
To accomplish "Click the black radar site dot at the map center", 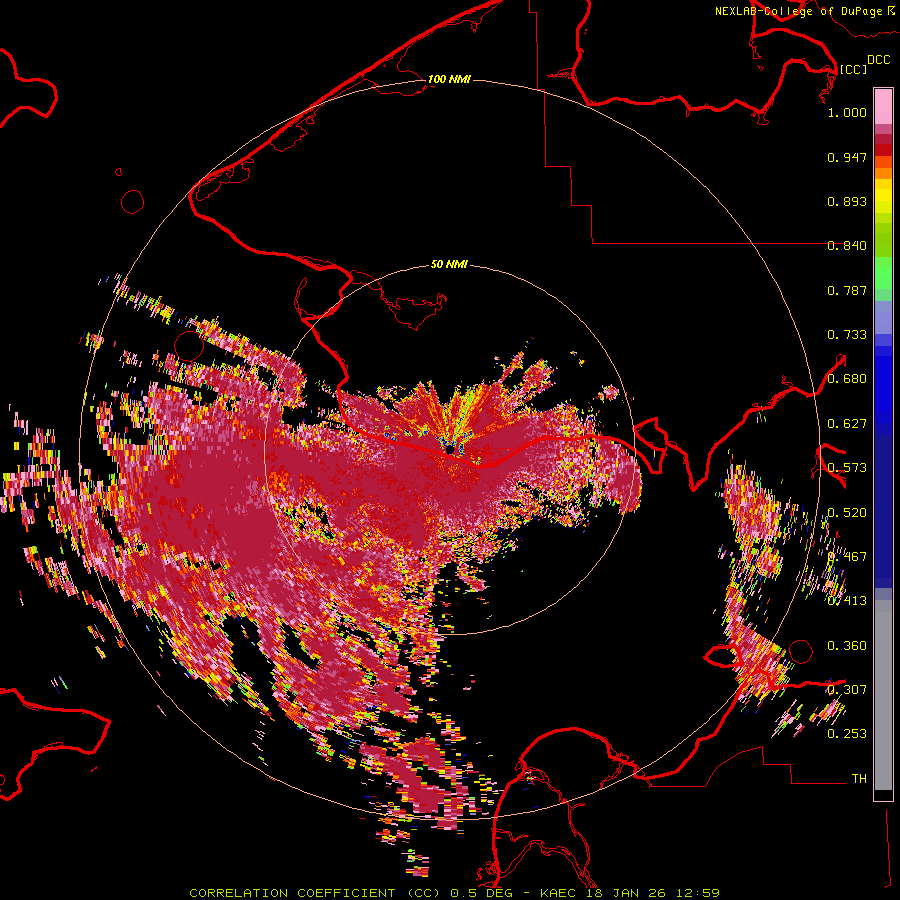I will [x=450, y=449].
